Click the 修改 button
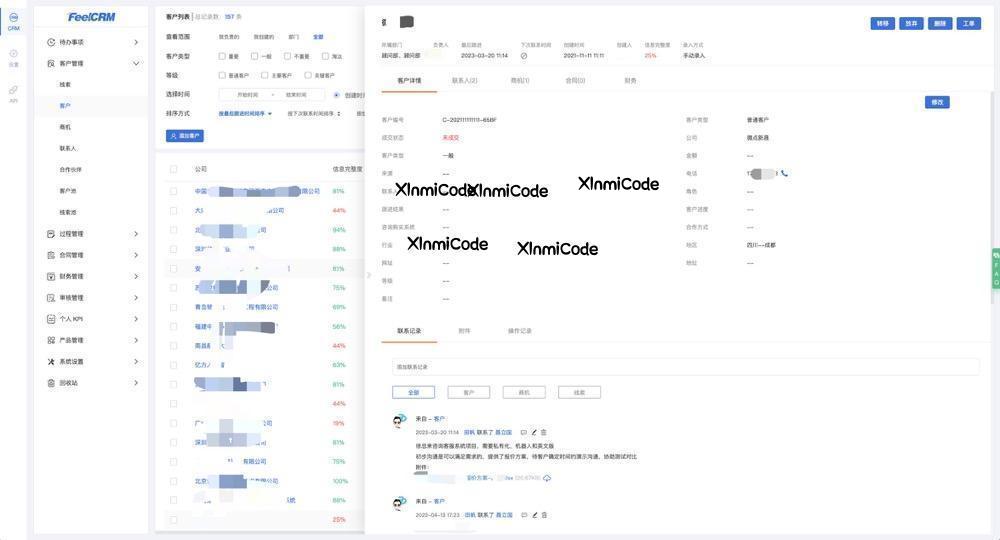This screenshot has height=540, width=1000. click(936, 102)
